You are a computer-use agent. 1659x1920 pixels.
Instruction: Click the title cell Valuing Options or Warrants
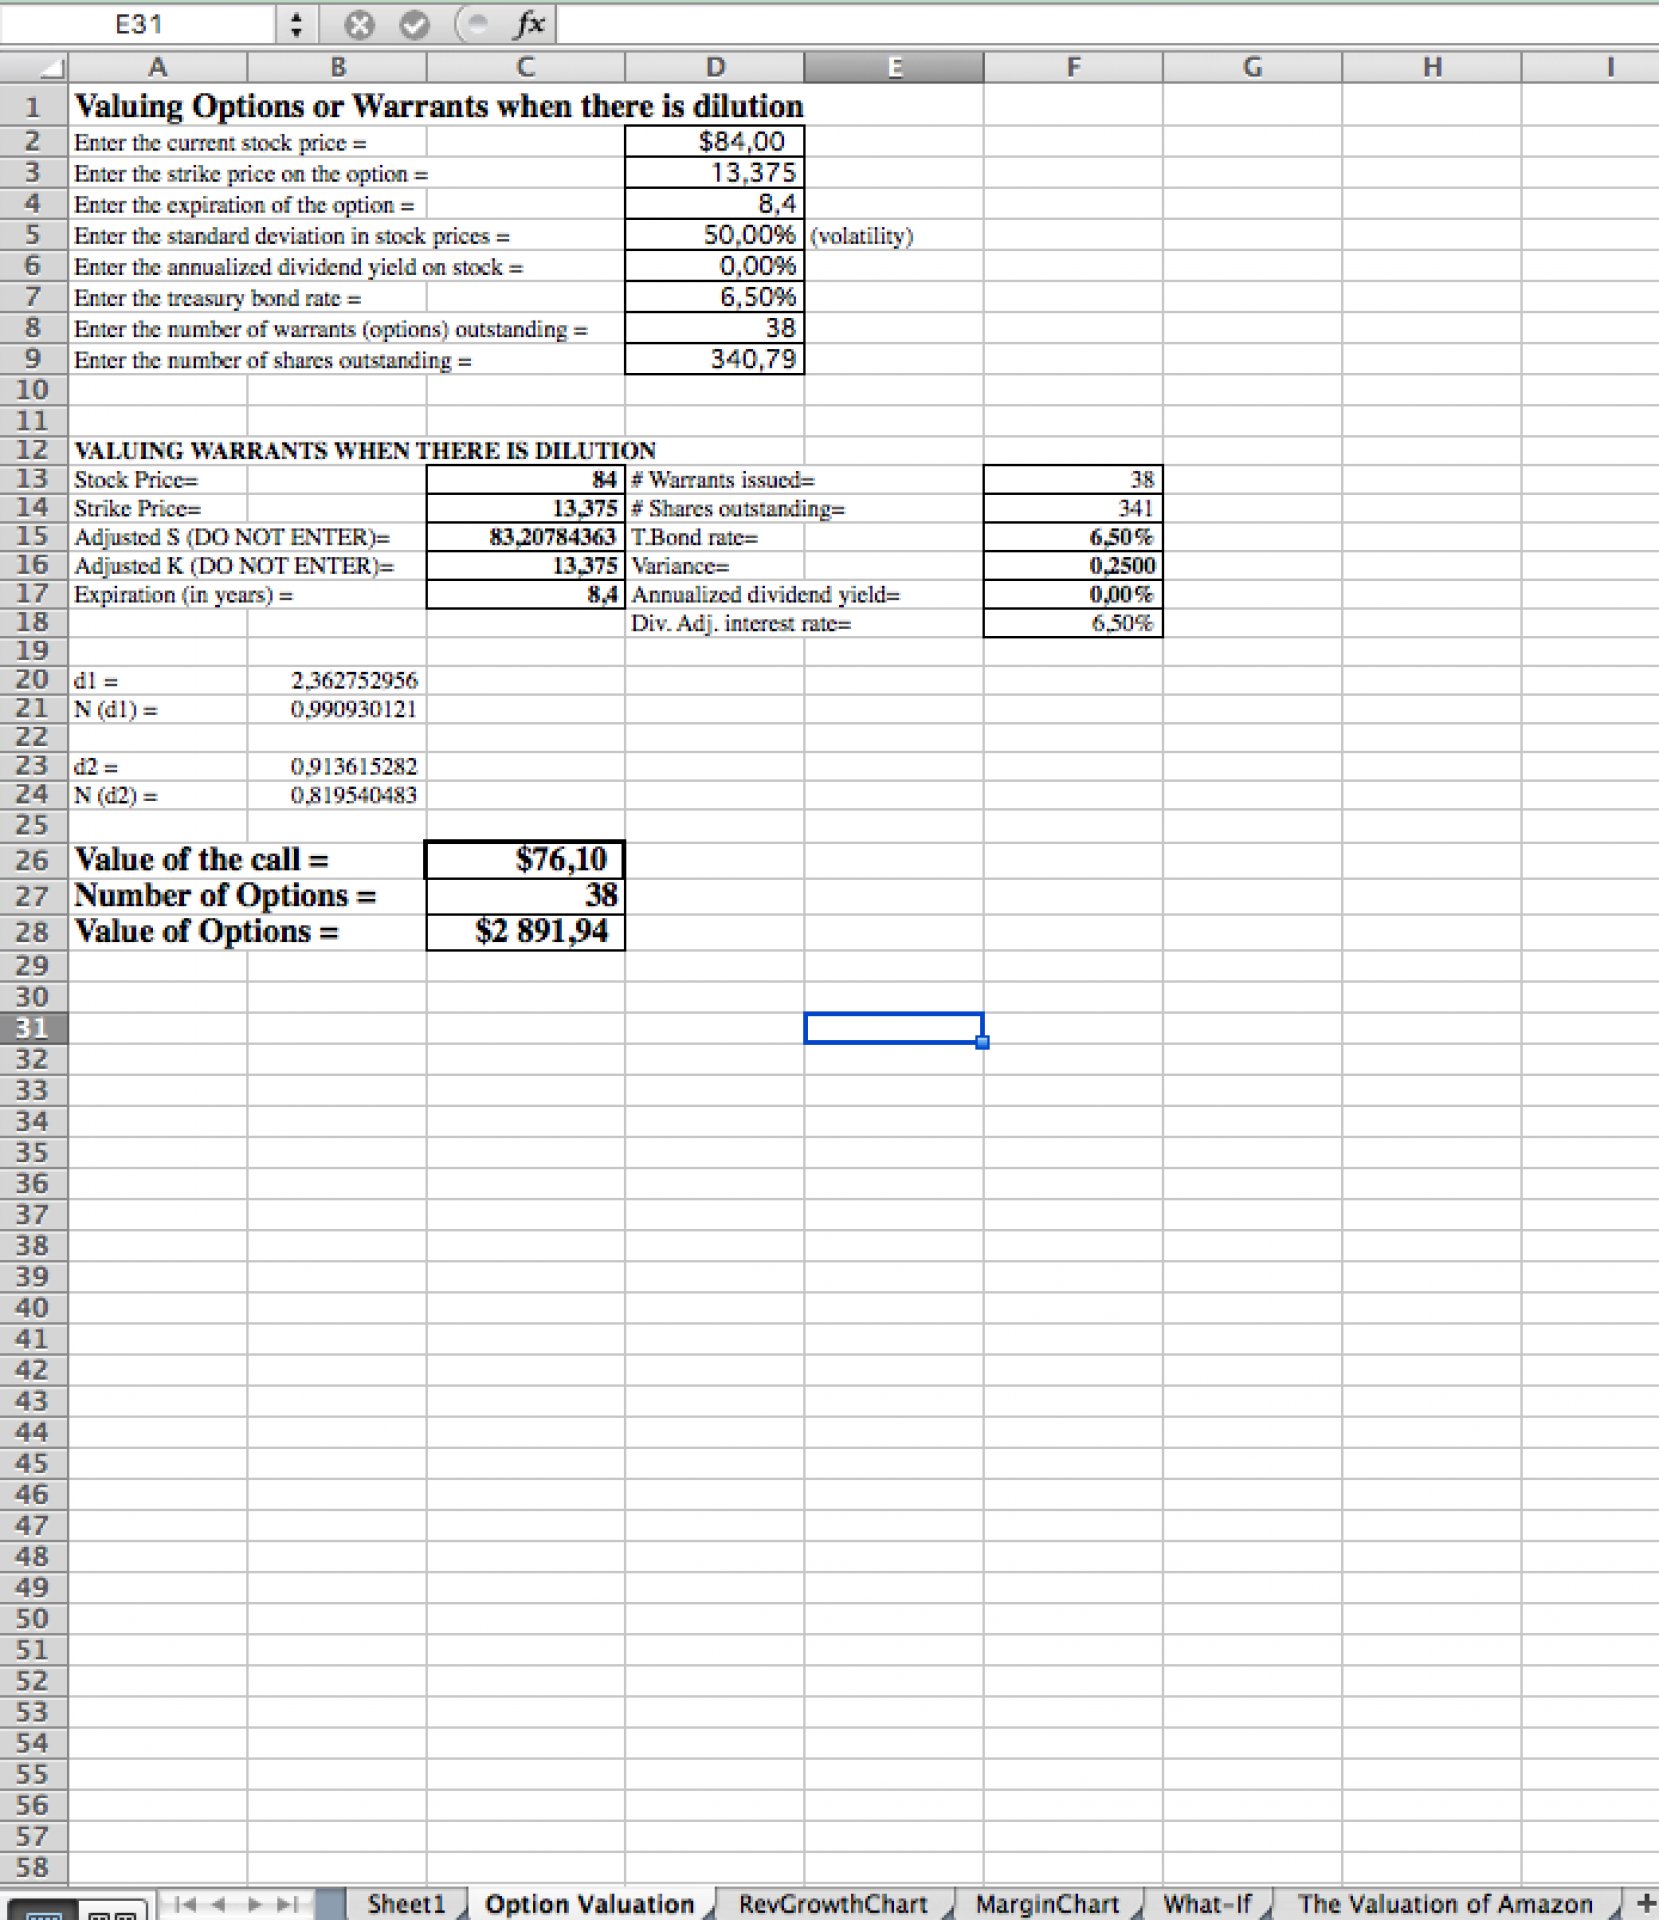point(438,106)
